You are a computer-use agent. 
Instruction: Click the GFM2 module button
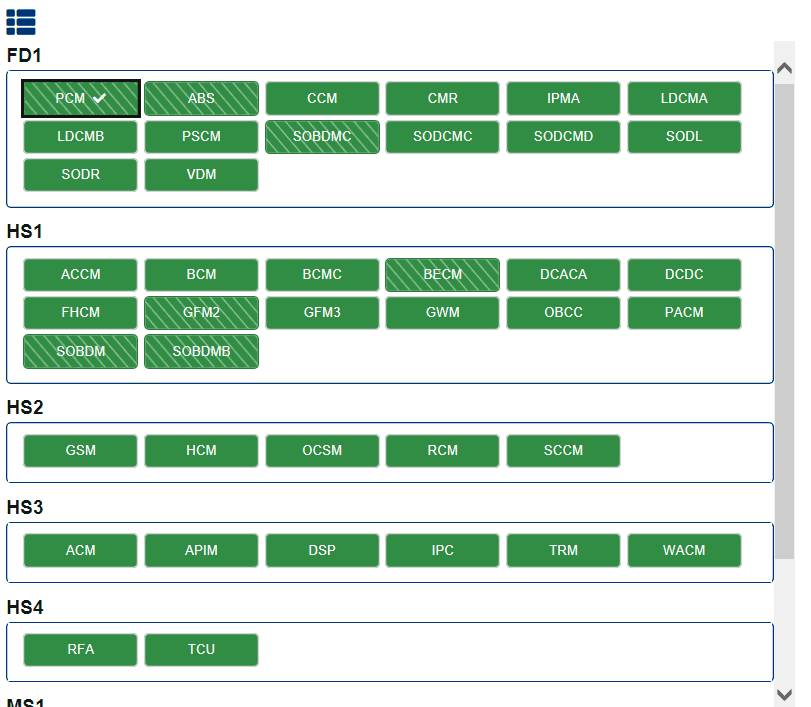point(201,312)
